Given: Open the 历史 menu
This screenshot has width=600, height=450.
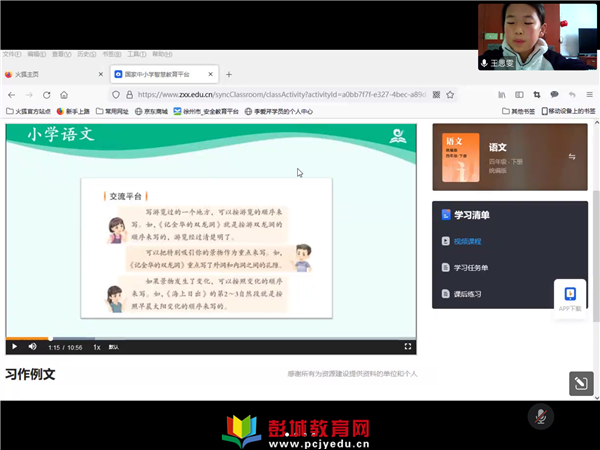Looking at the screenshot, I should coord(87,54).
